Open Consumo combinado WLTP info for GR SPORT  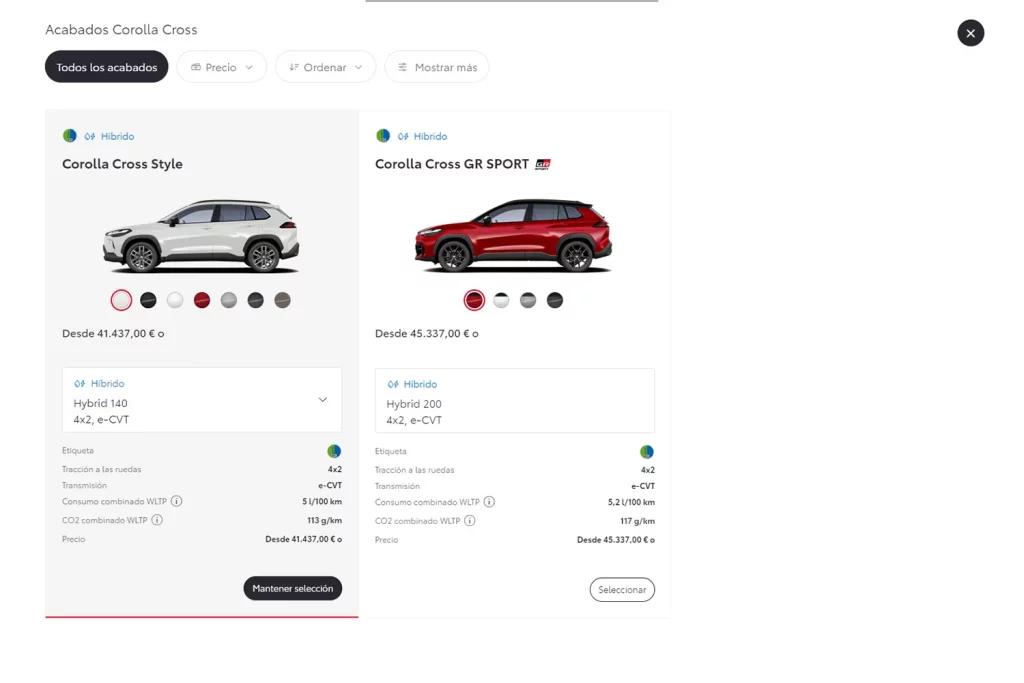(x=489, y=502)
